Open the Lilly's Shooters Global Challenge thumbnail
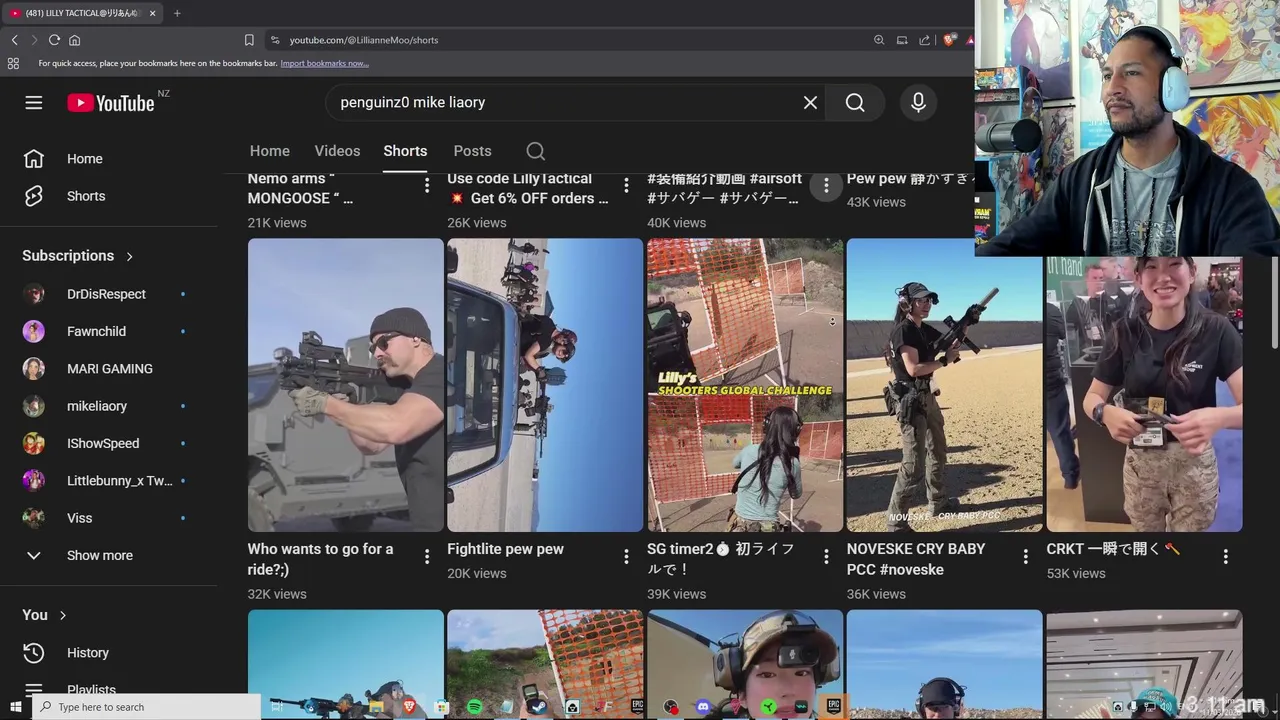This screenshot has height=720, width=1280. point(745,385)
